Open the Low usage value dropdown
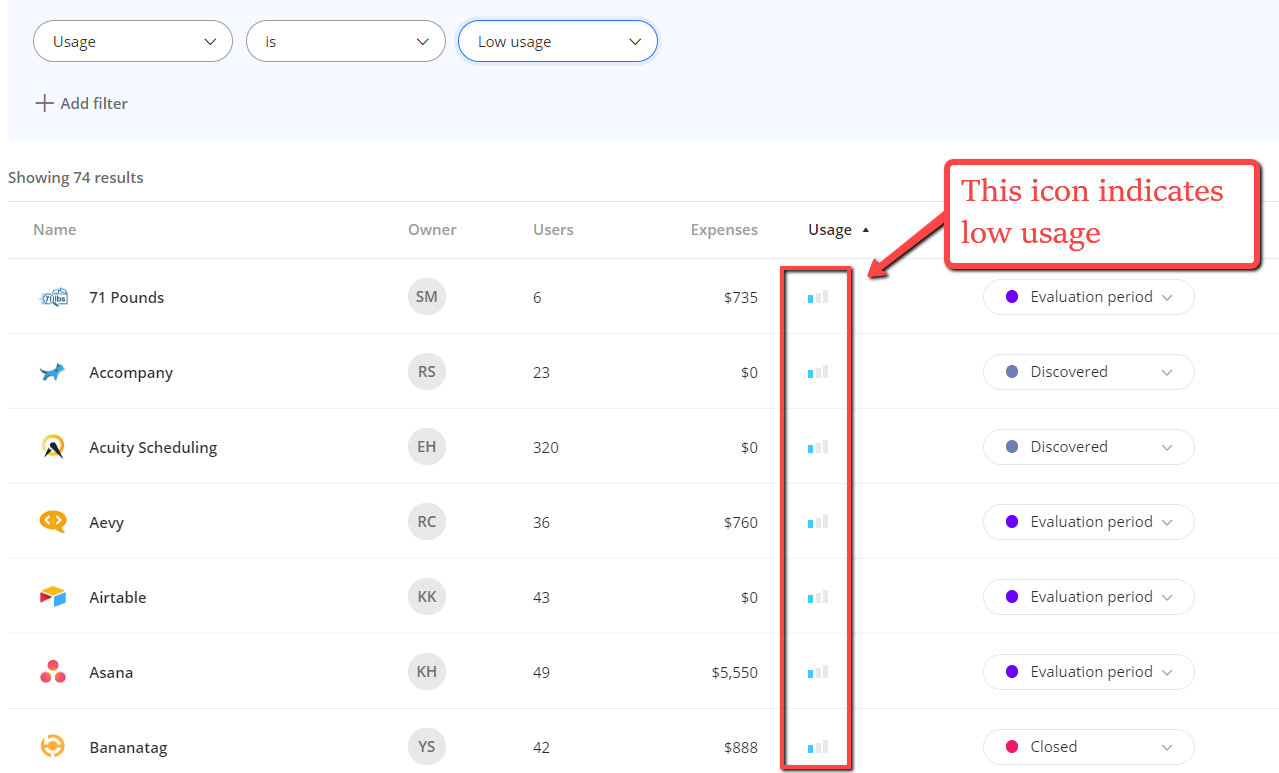The image size is (1279, 773). (558, 42)
